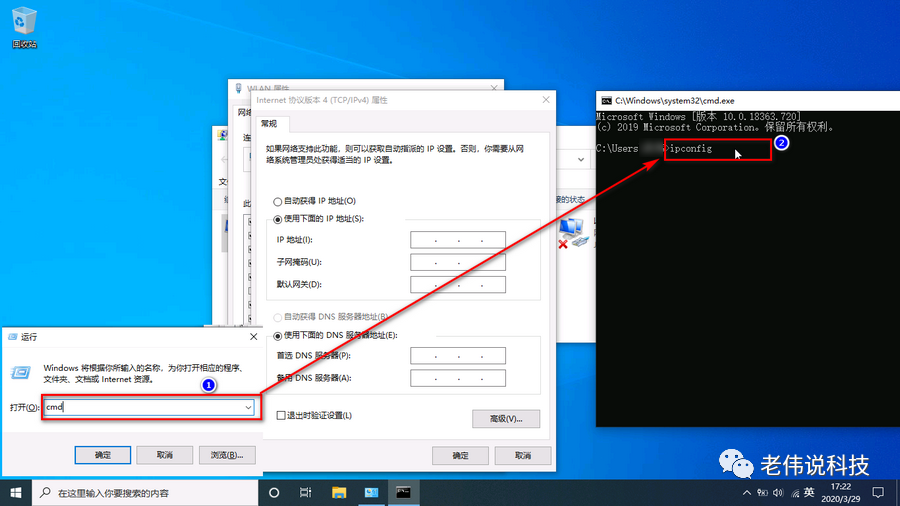This screenshot has height=506, width=900.
Task: Click the Run dialog title icon
Action: click(13, 337)
